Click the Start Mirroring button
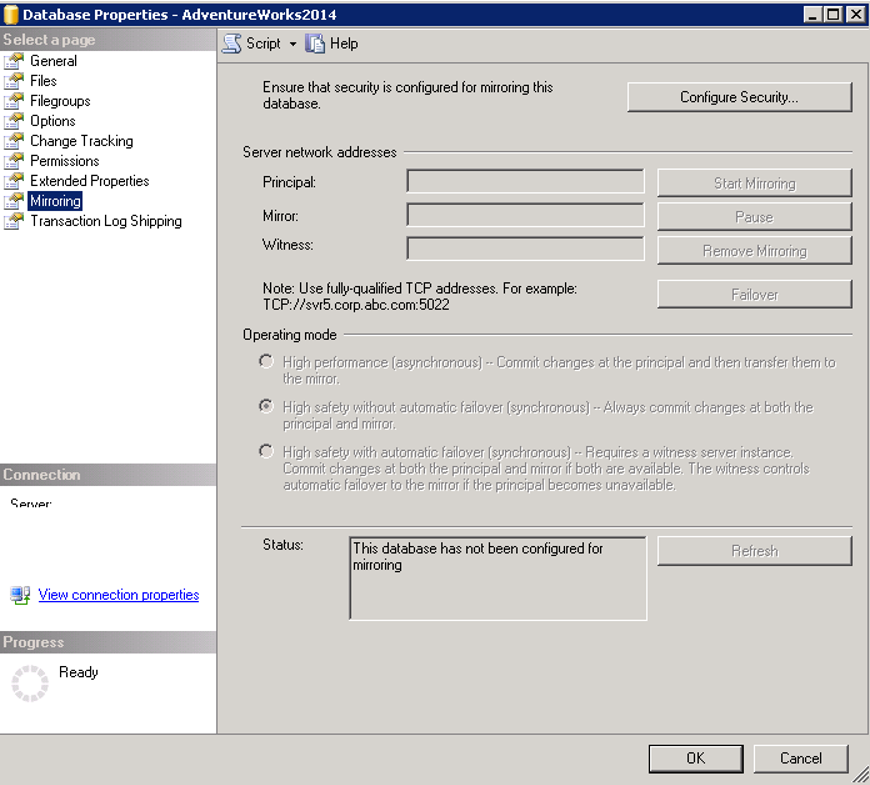This screenshot has width=870, height=785. (755, 183)
